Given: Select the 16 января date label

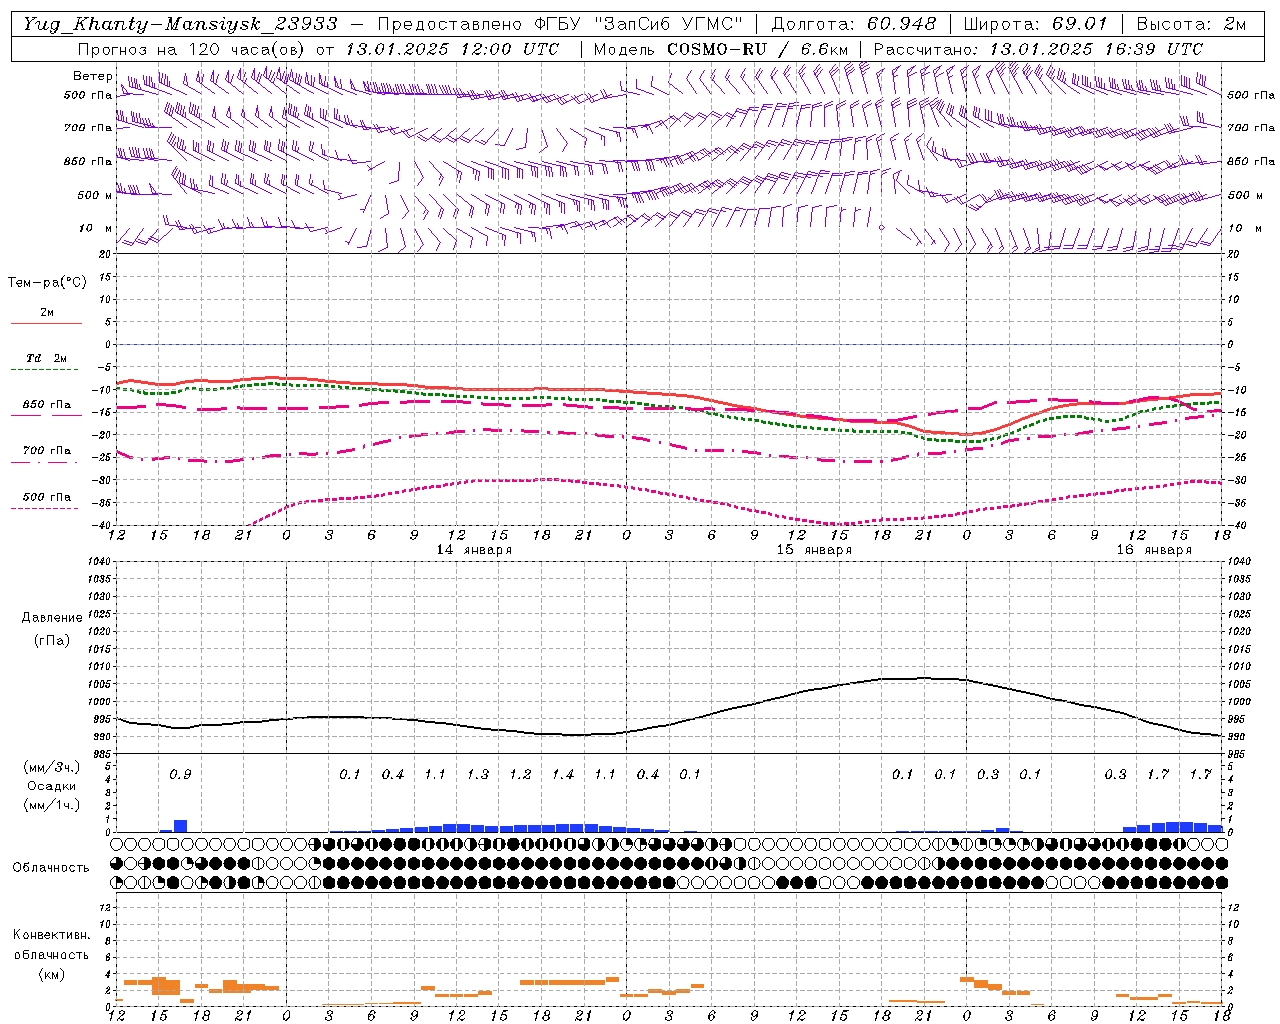Looking at the screenshot, I should [1154, 550].
